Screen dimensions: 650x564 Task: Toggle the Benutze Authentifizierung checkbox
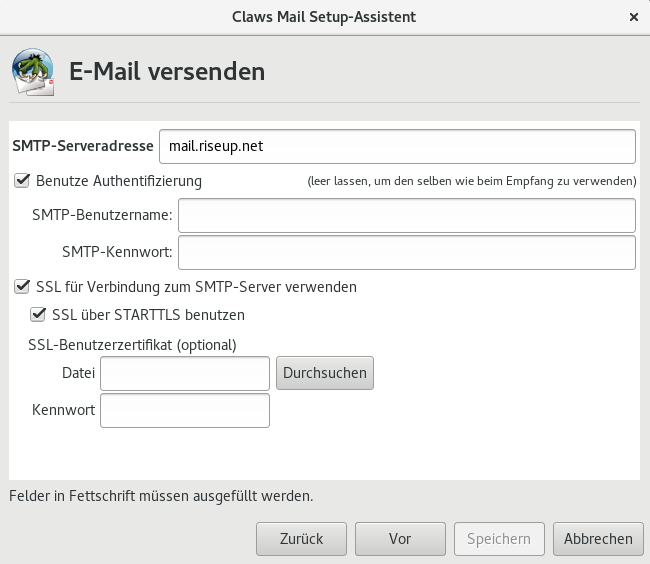click(x=22, y=181)
